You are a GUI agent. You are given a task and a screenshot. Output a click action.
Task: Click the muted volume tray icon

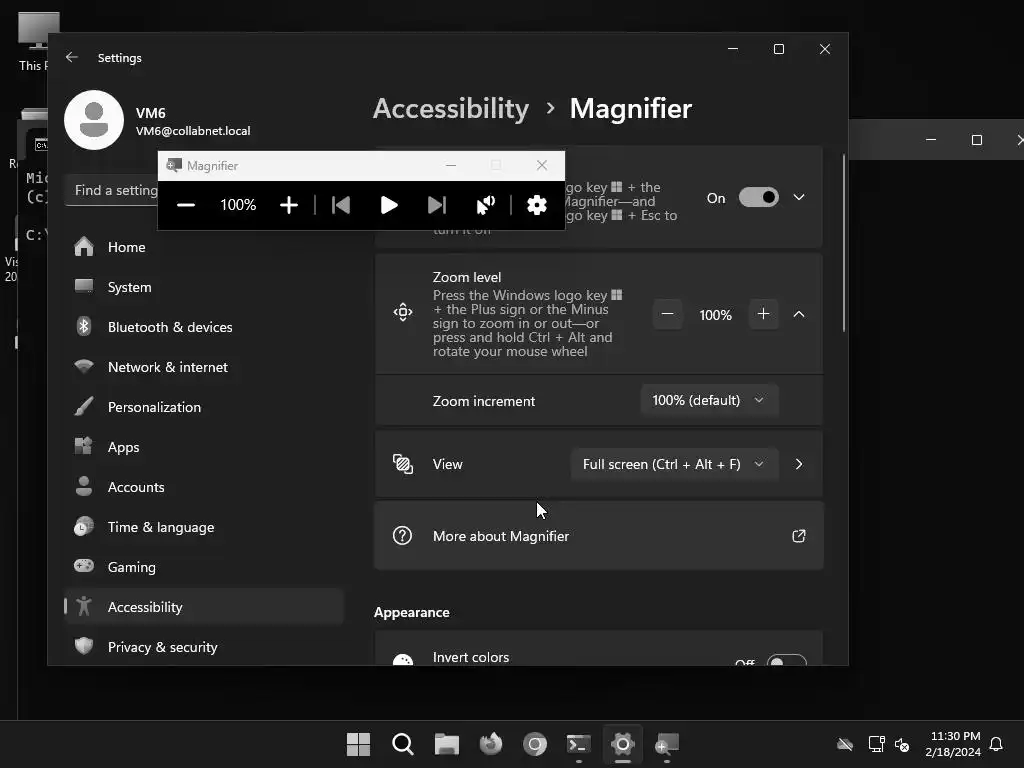click(x=902, y=744)
